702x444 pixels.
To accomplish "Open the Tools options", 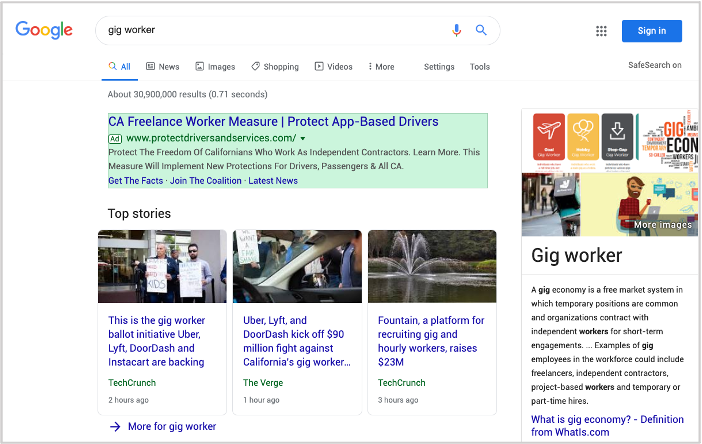I will (479, 67).
